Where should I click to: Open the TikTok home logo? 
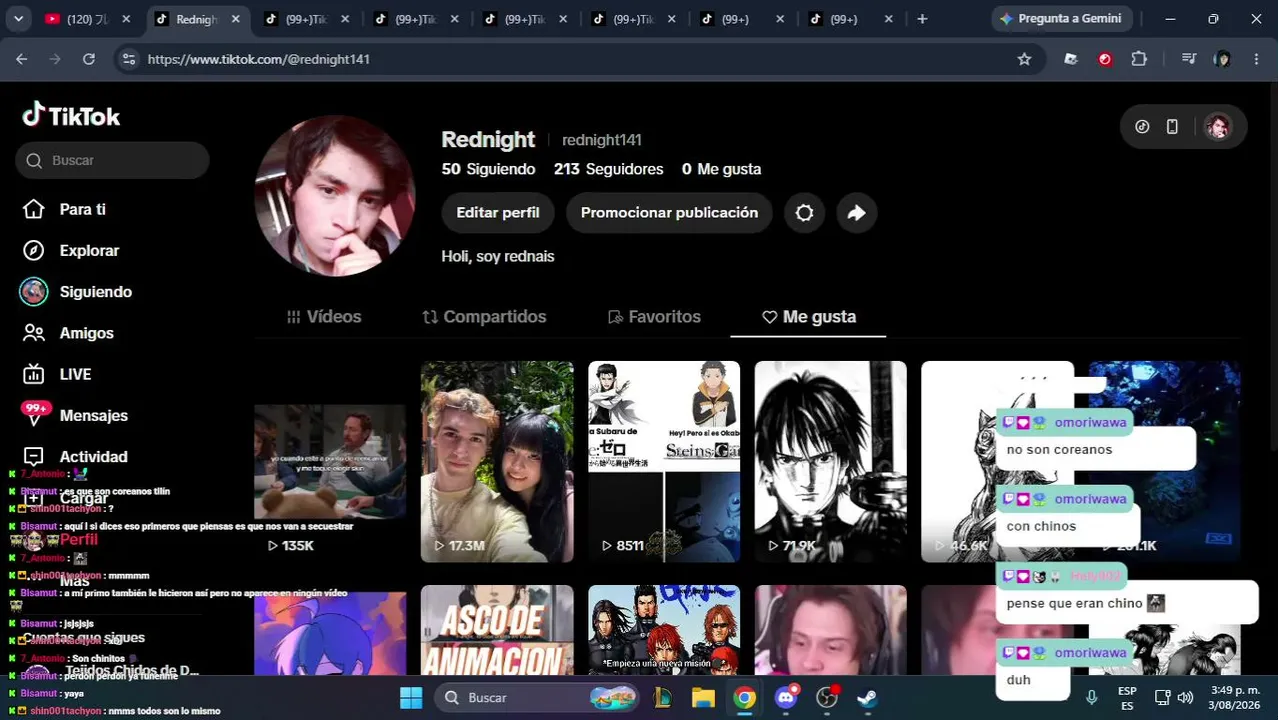[71, 116]
